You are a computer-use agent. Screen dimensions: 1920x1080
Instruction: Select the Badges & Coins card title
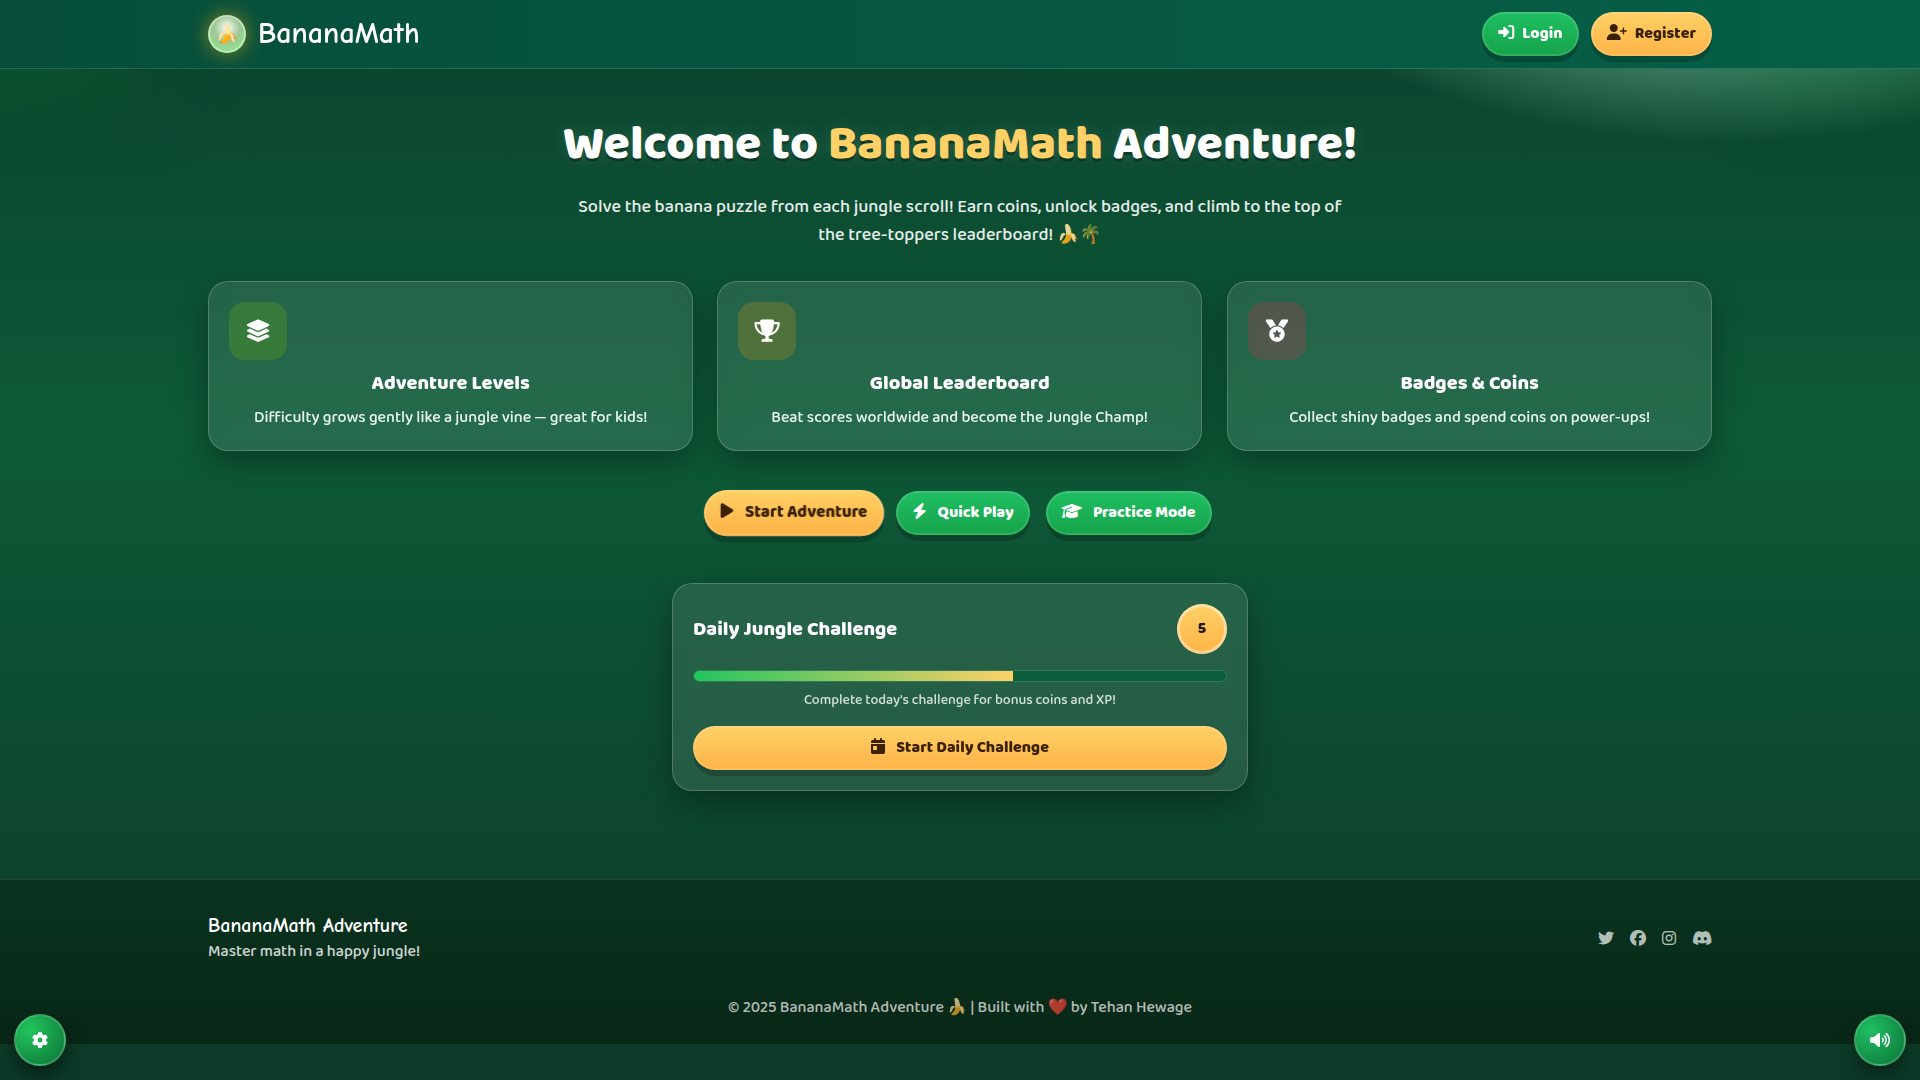pyautogui.click(x=1469, y=383)
